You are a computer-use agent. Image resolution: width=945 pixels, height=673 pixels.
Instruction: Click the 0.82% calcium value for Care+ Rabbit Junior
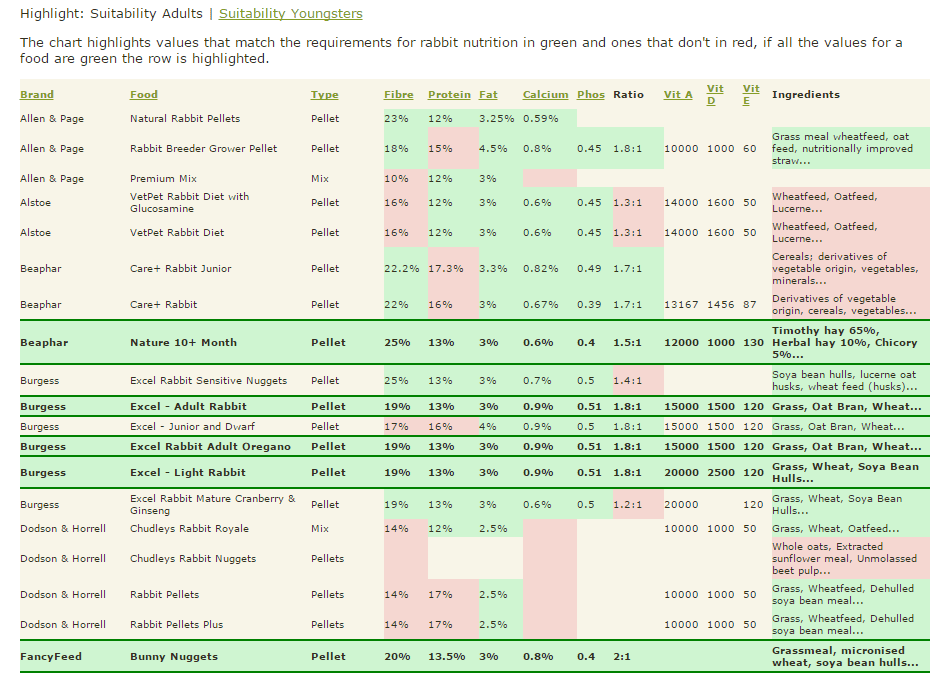pos(540,269)
